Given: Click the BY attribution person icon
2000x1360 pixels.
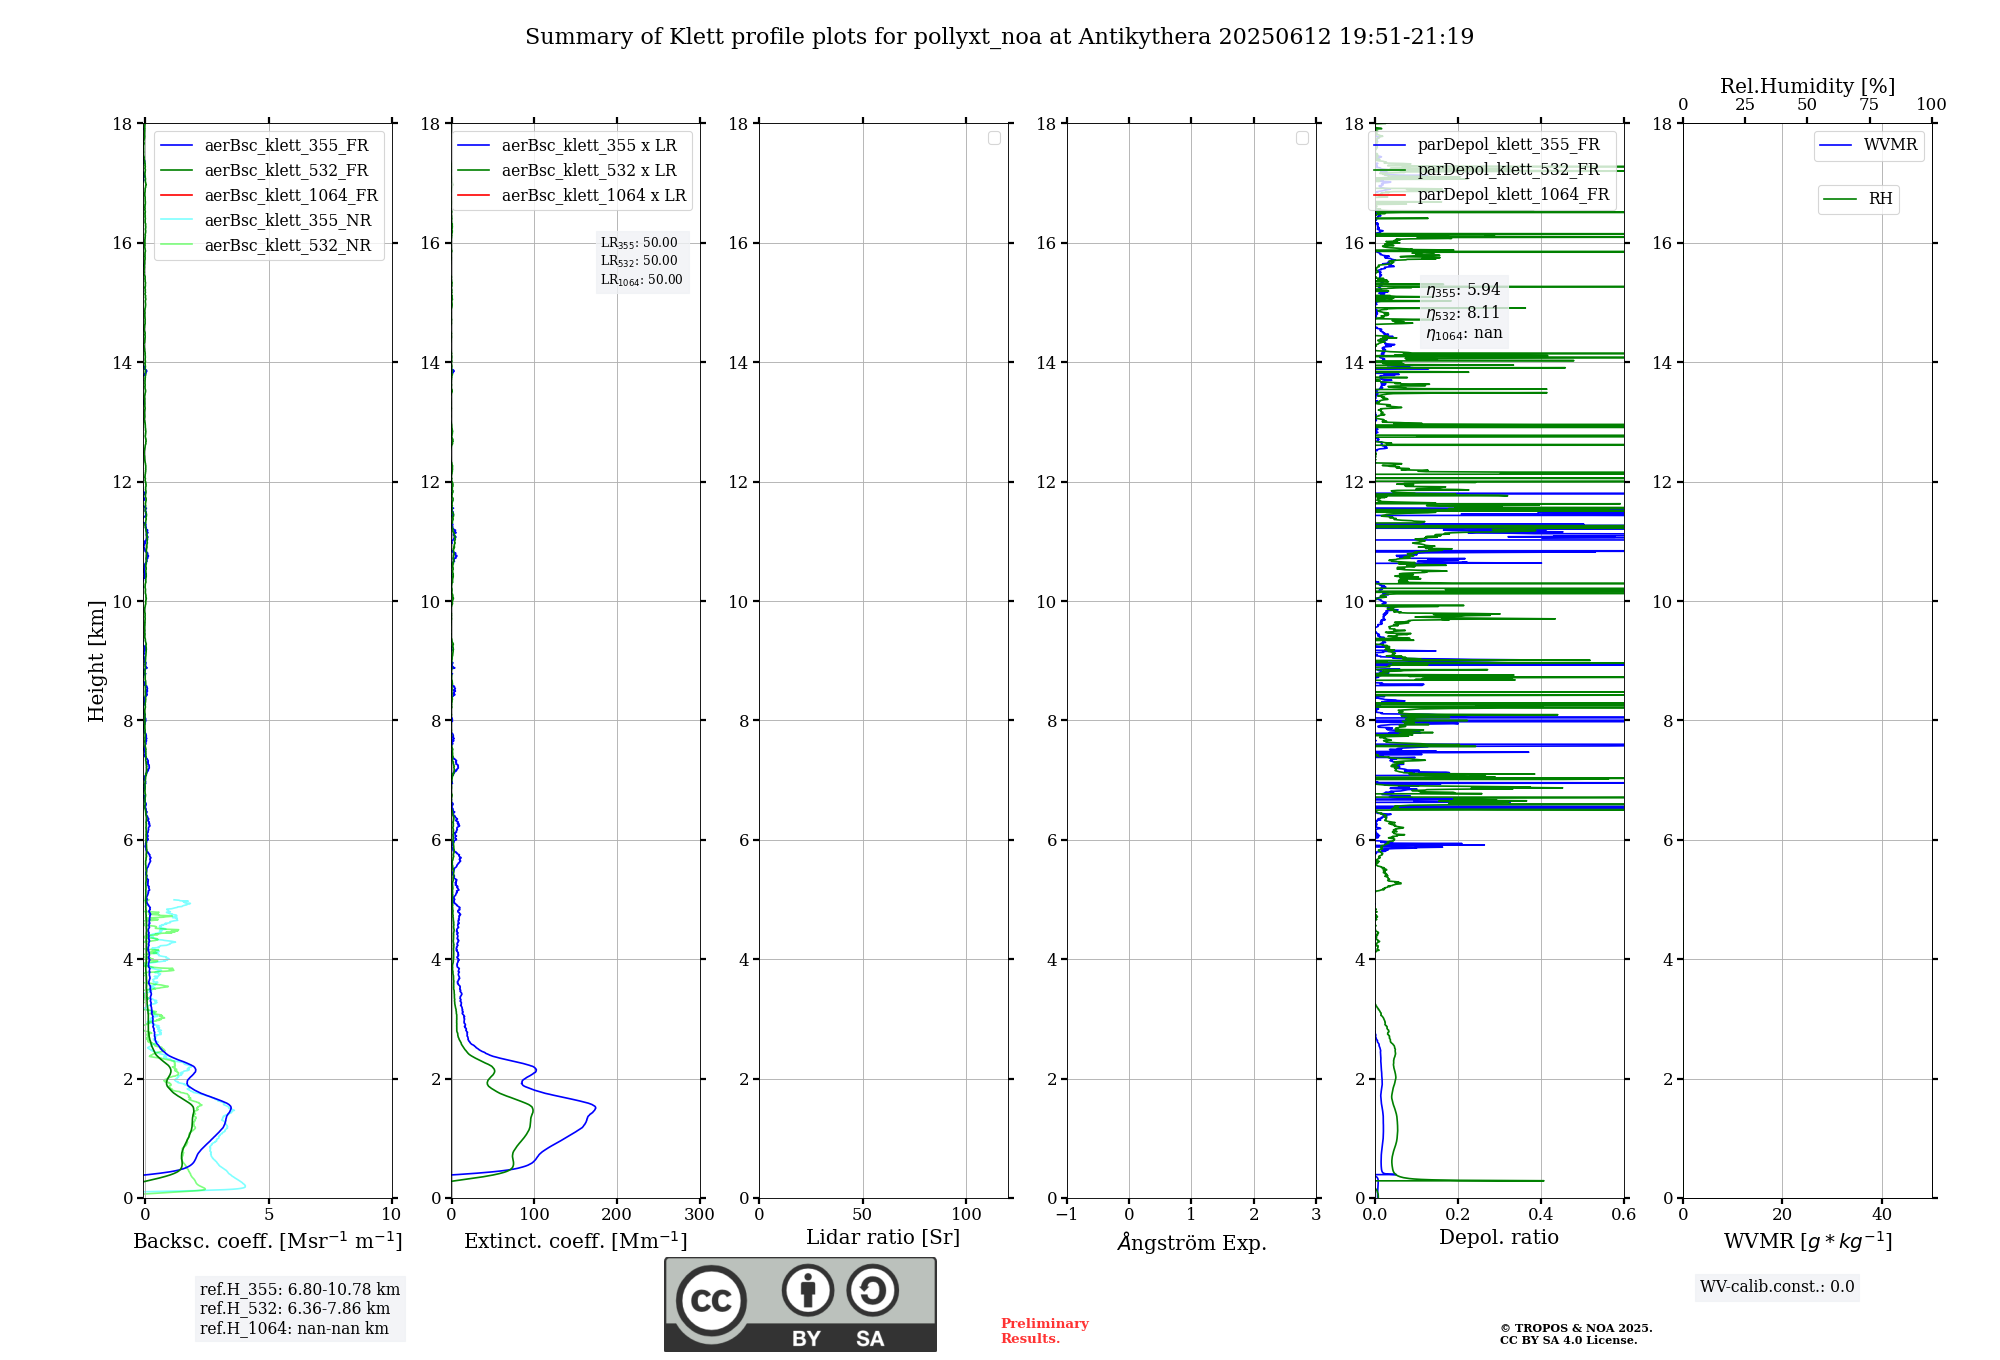Looking at the screenshot, I should tap(807, 1290).
